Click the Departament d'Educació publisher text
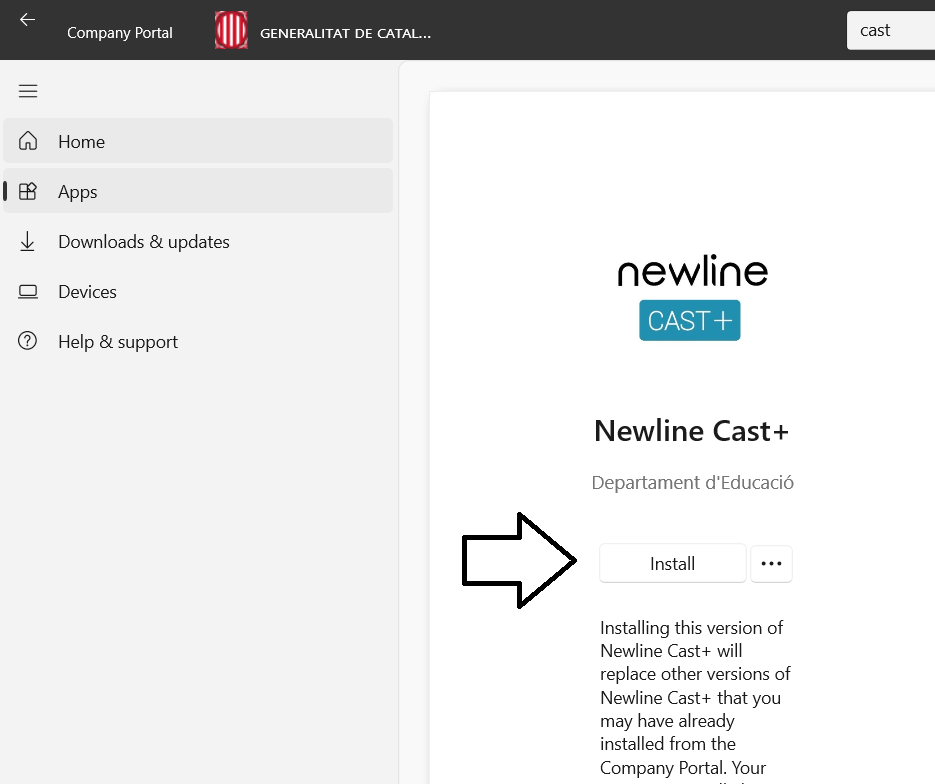 (x=692, y=482)
